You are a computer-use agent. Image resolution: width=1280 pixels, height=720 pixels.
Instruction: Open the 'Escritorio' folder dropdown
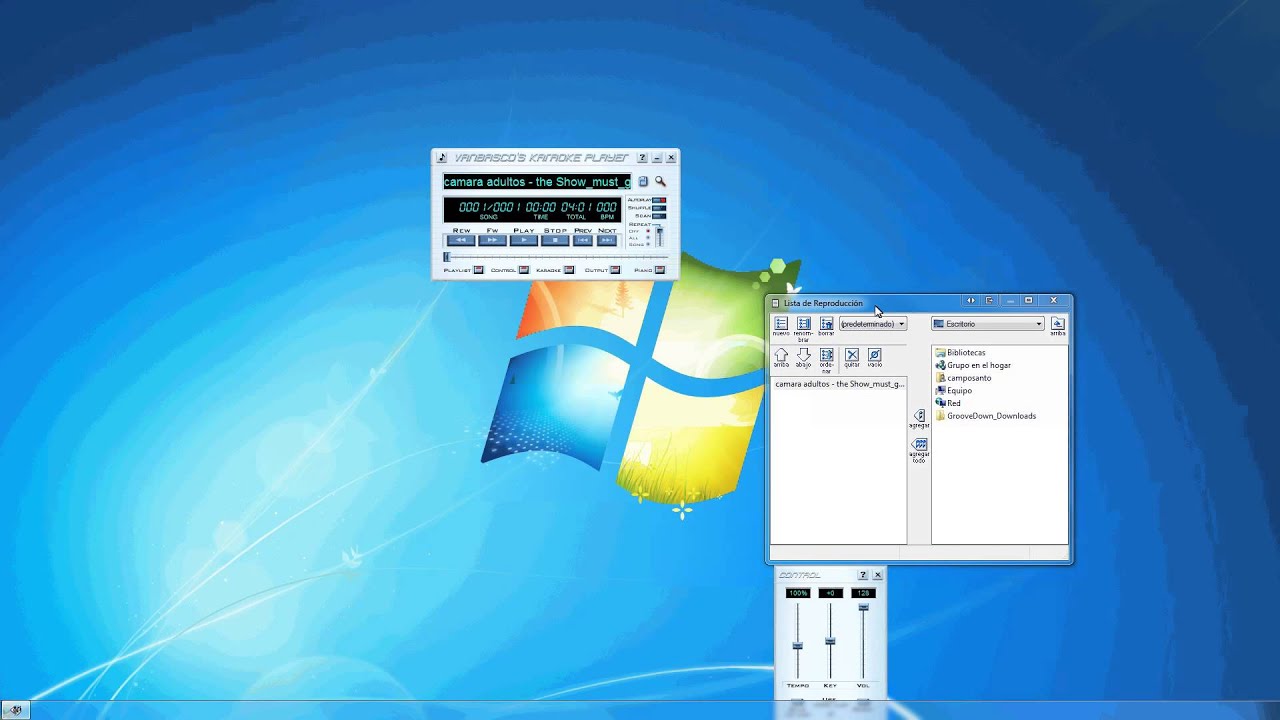coord(988,324)
